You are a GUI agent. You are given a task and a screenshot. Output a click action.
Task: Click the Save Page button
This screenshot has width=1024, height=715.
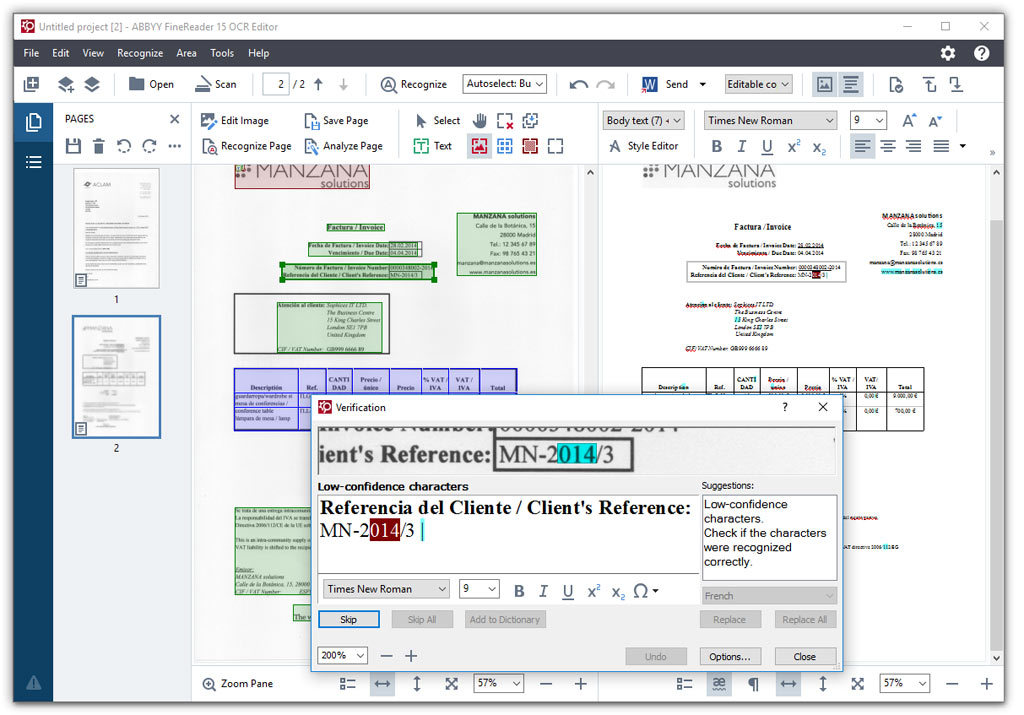click(336, 121)
